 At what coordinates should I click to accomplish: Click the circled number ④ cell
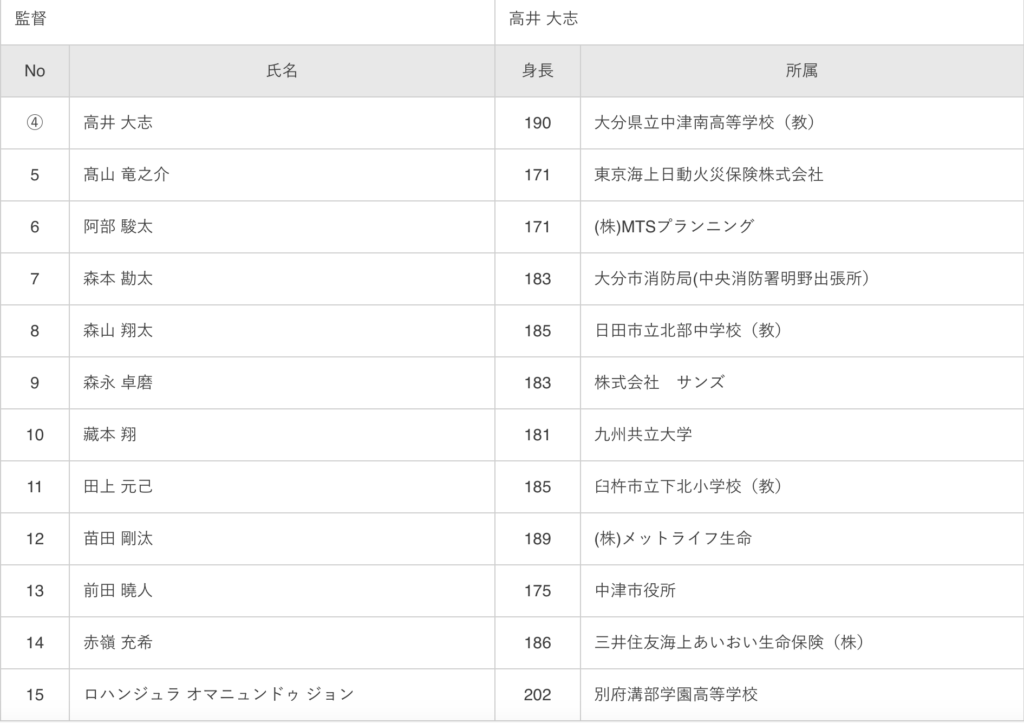(35, 123)
